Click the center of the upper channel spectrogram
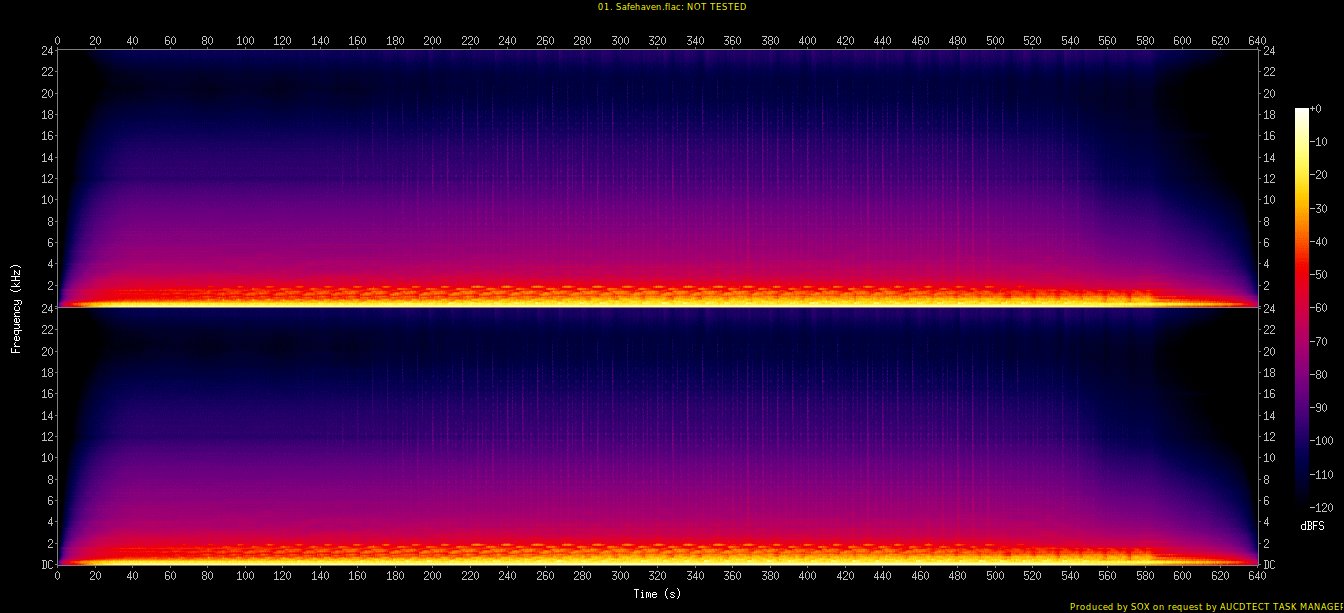Image resolution: width=1344 pixels, height=613 pixels. pos(657,178)
